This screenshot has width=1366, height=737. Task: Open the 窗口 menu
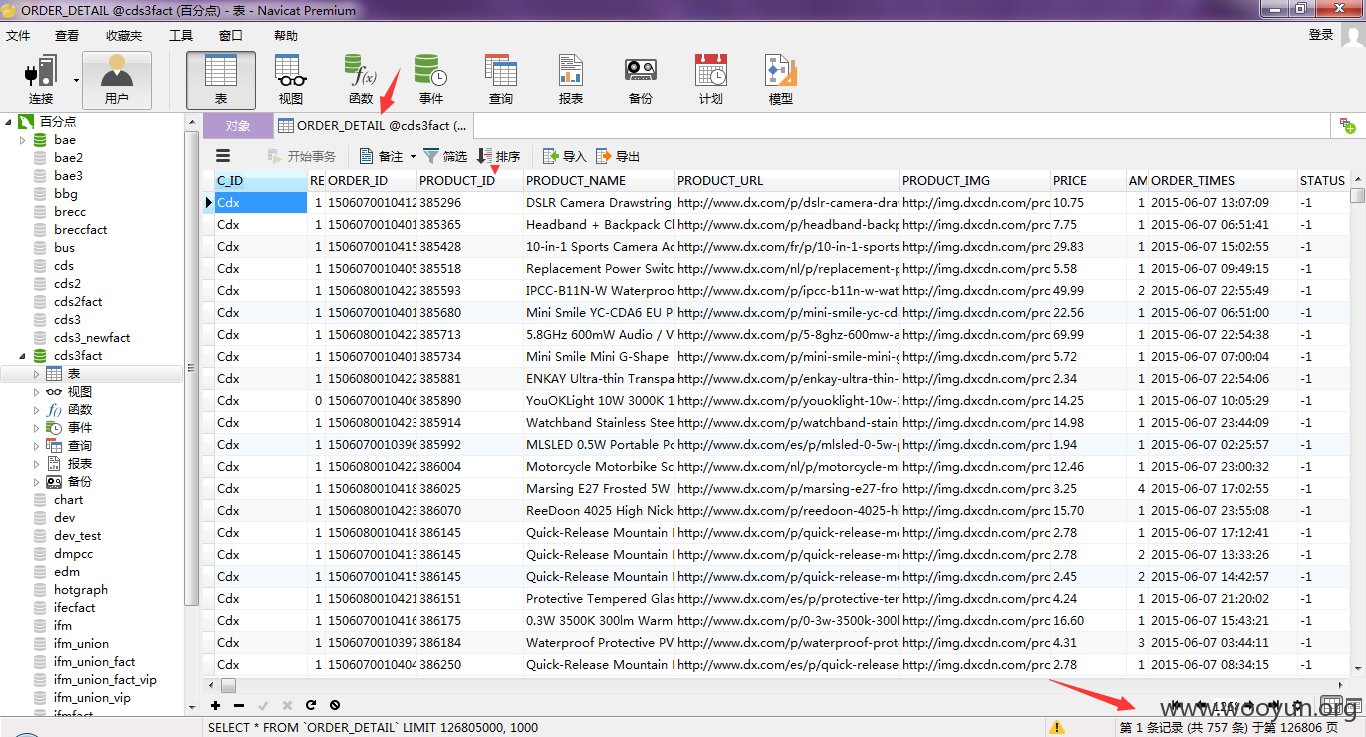click(231, 35)
